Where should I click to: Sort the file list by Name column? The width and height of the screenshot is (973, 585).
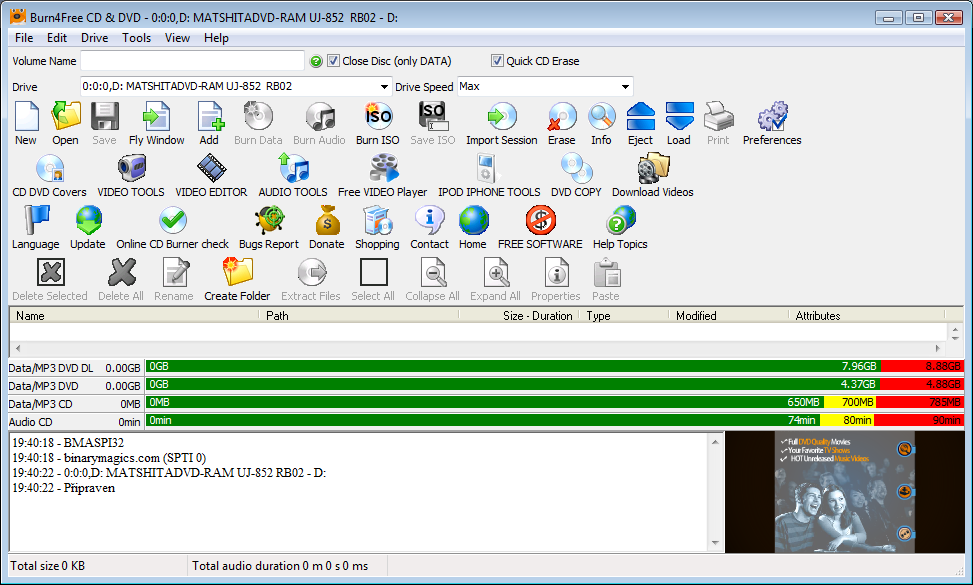point(135,316)
